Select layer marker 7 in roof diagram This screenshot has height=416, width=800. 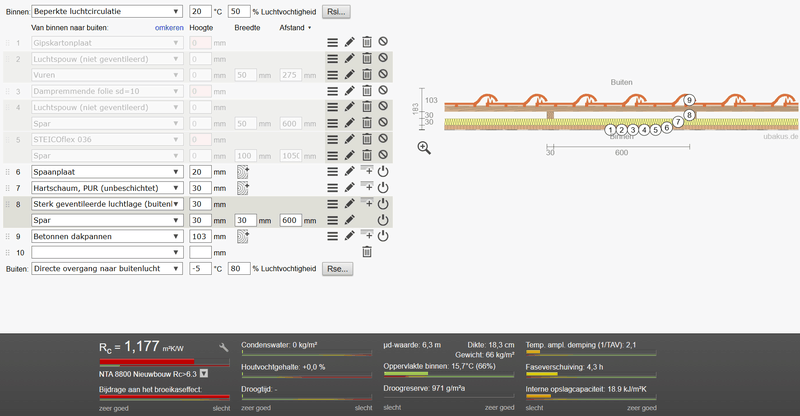click(678, 122)
